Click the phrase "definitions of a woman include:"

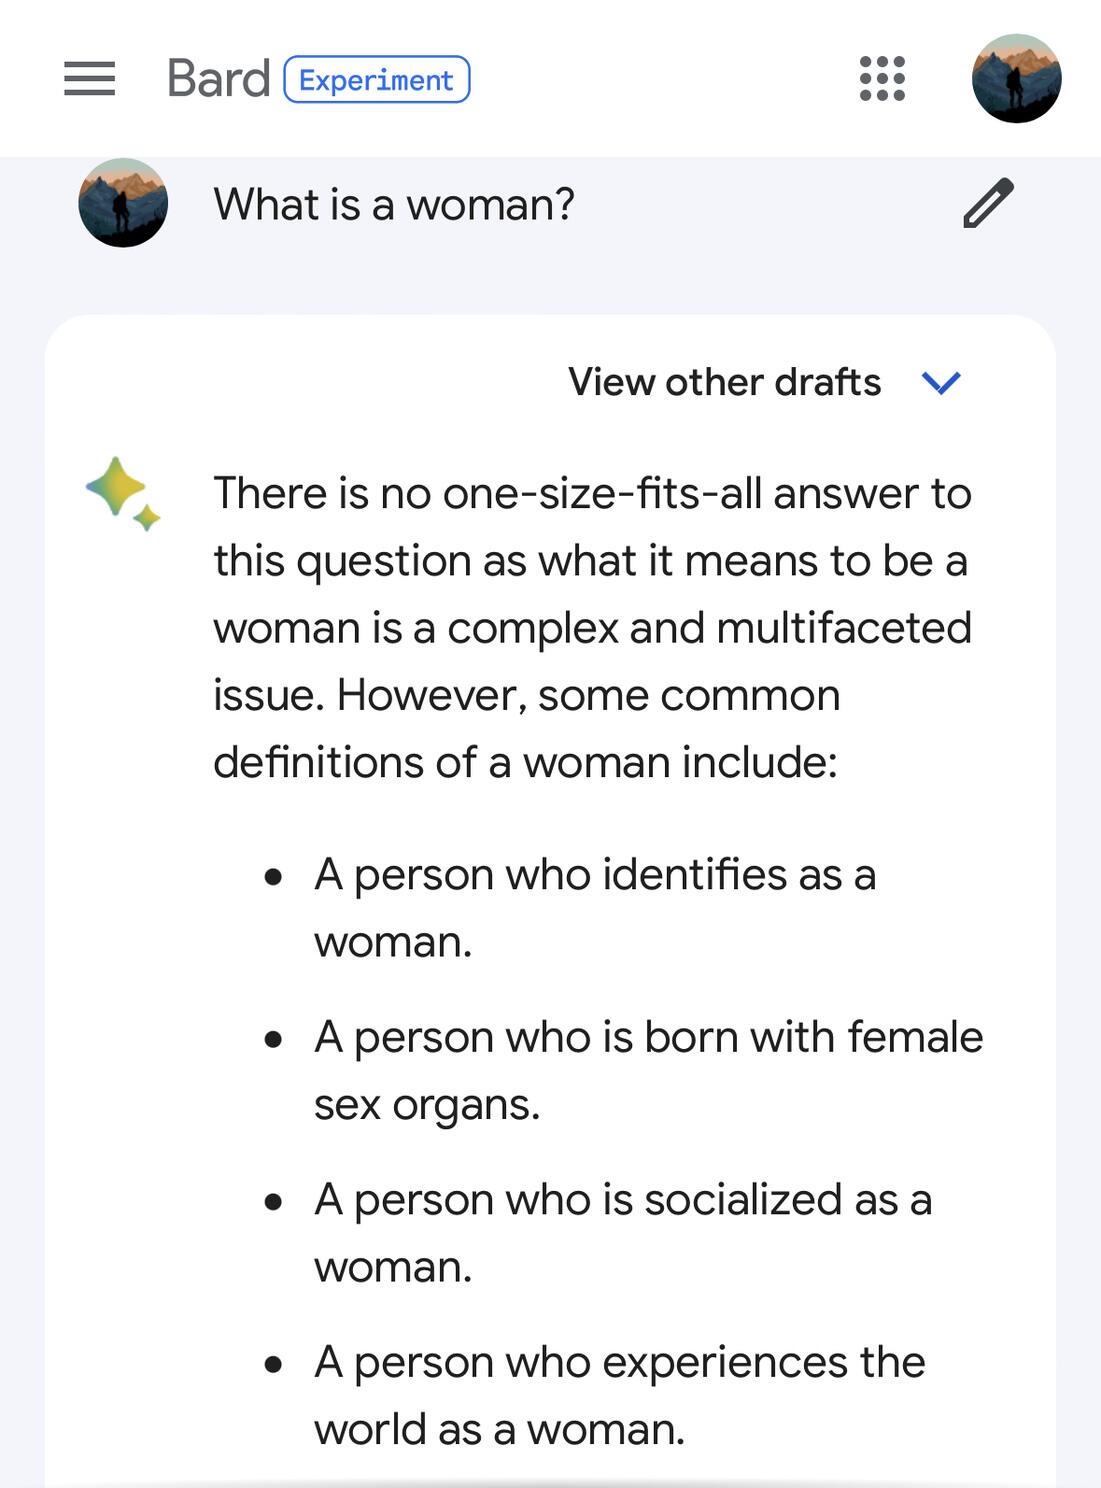coord(525,763)
